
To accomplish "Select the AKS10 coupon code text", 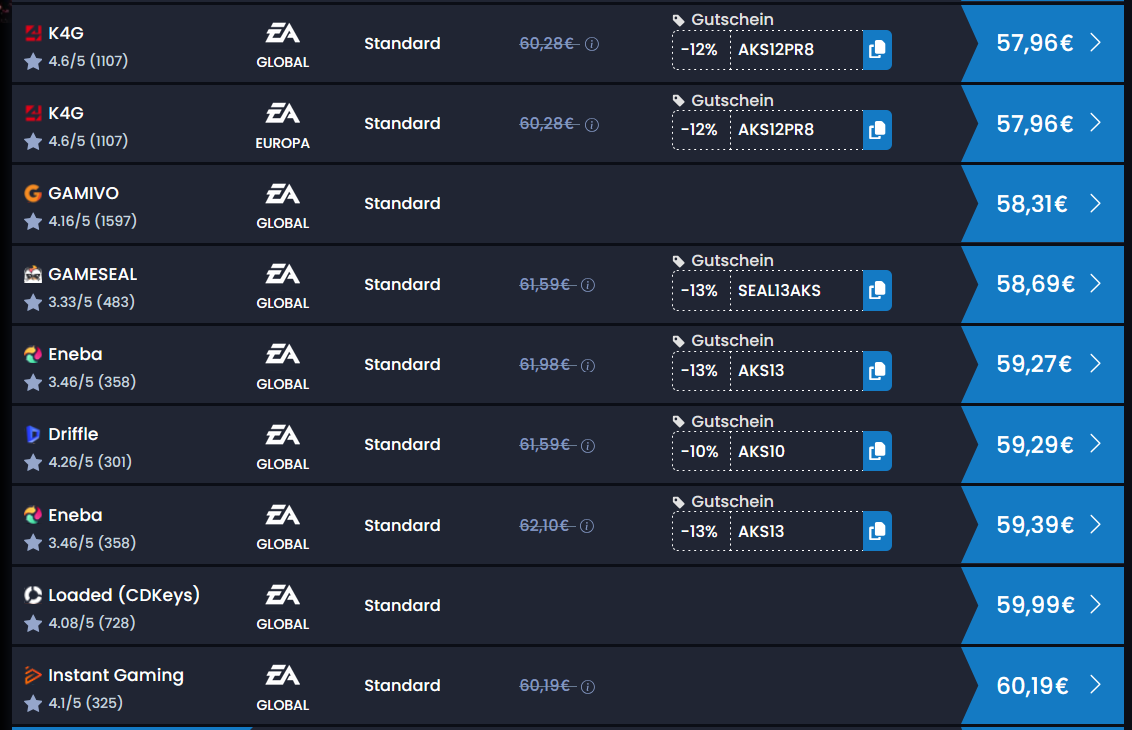I will (761, 451).
